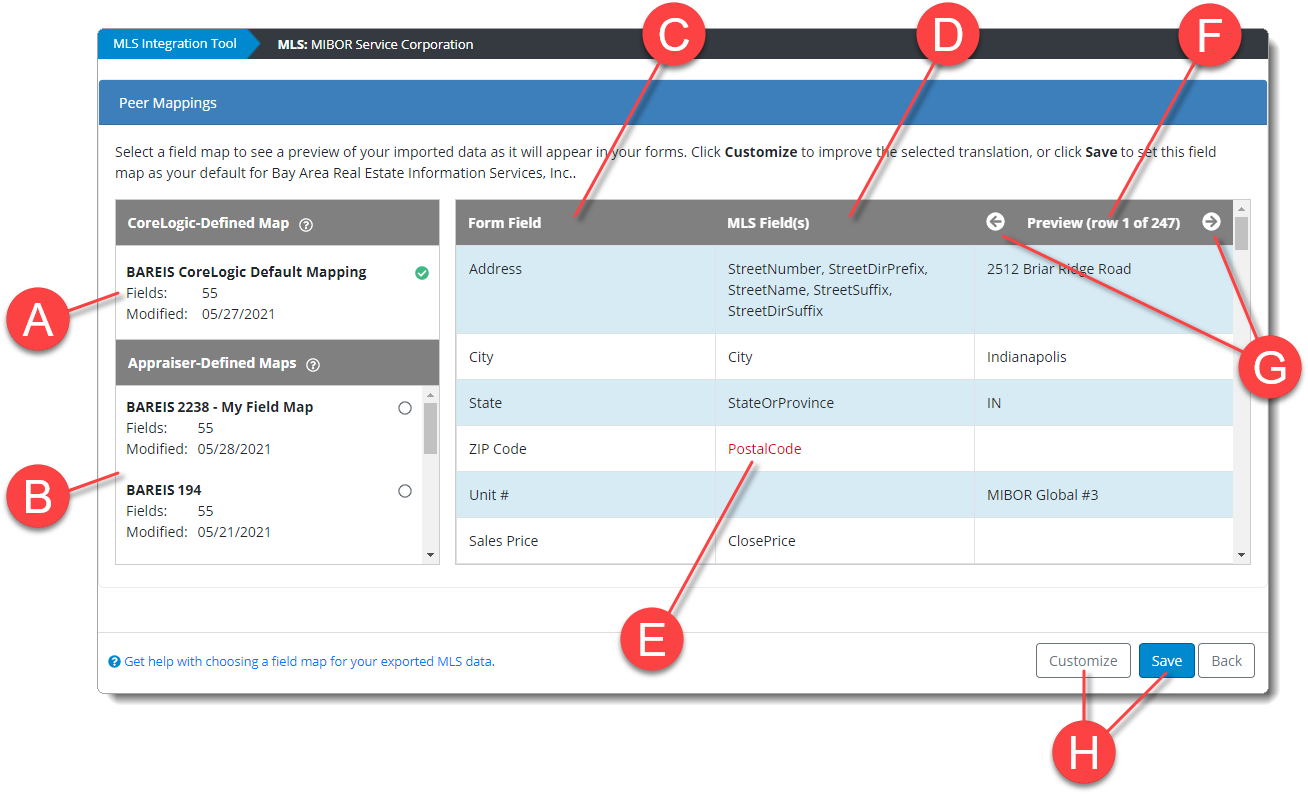This screenshot has width=1308, height=794.
Task: Click the red PostalCode MLS field
Action: [x=764, y=449]
